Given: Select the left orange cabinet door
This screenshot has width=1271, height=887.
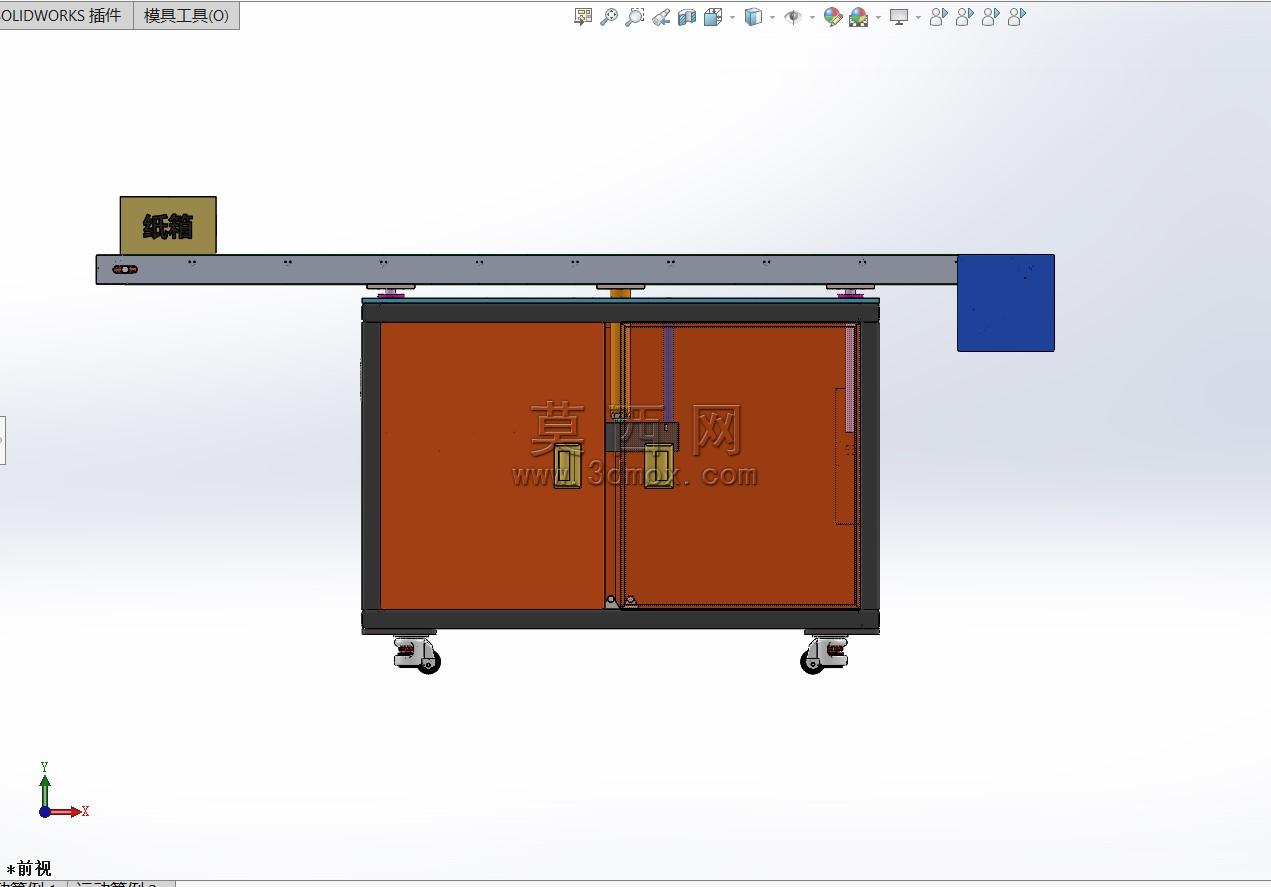Looking at the screenshot, I should click(x=492, y=465).
